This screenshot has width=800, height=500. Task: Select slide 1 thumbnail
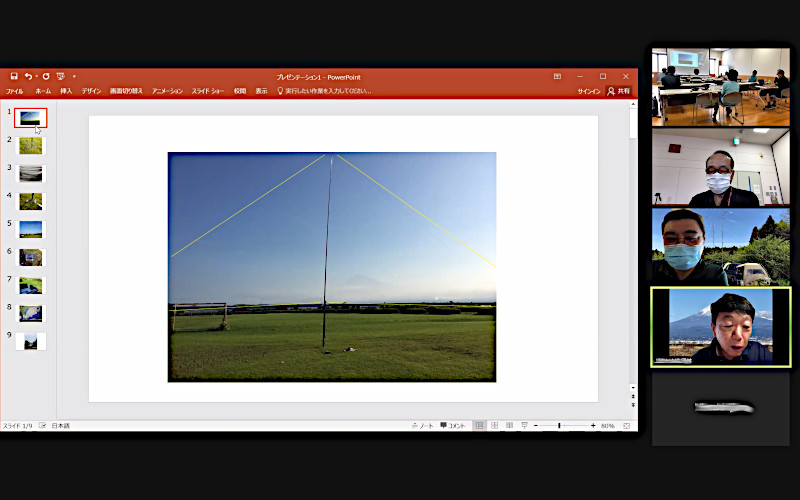(31, 118)
